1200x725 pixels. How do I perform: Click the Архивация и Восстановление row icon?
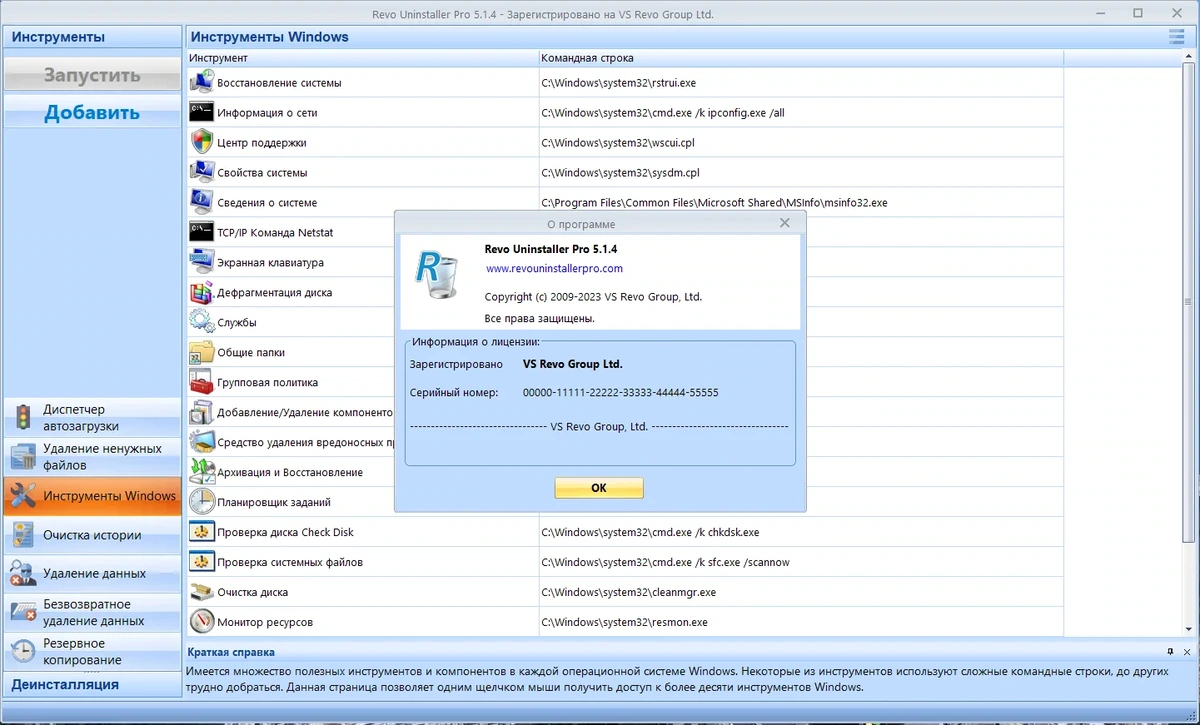[202, 472]
